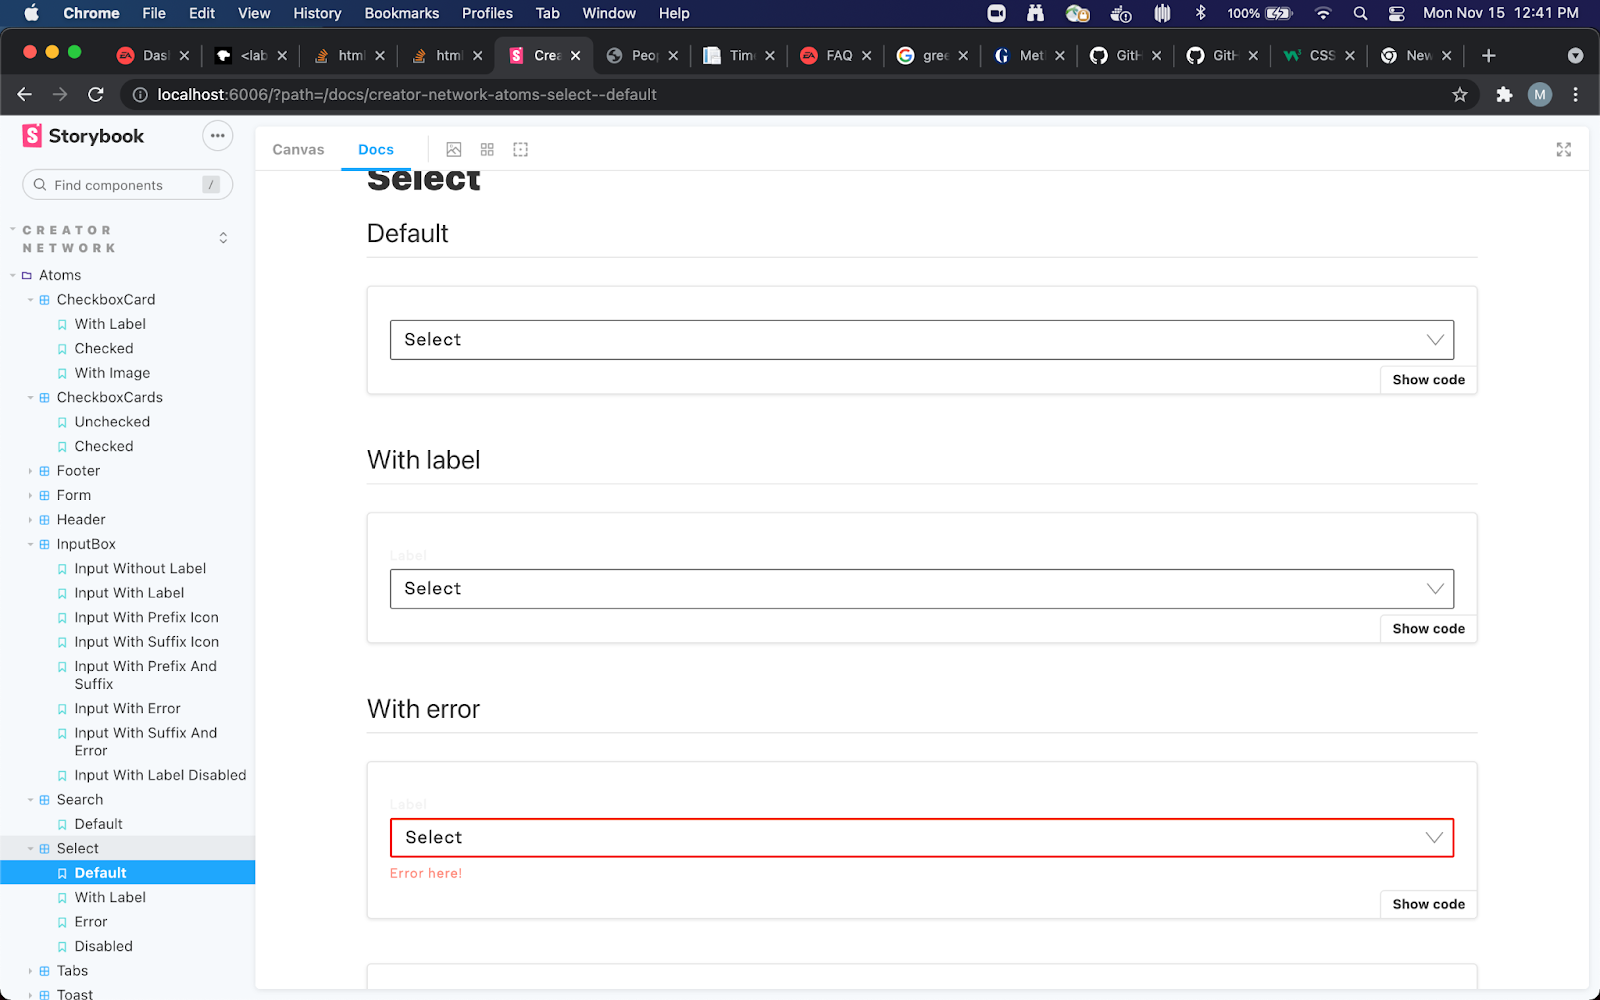Open the Select With Label story

(x=110, y=897)
